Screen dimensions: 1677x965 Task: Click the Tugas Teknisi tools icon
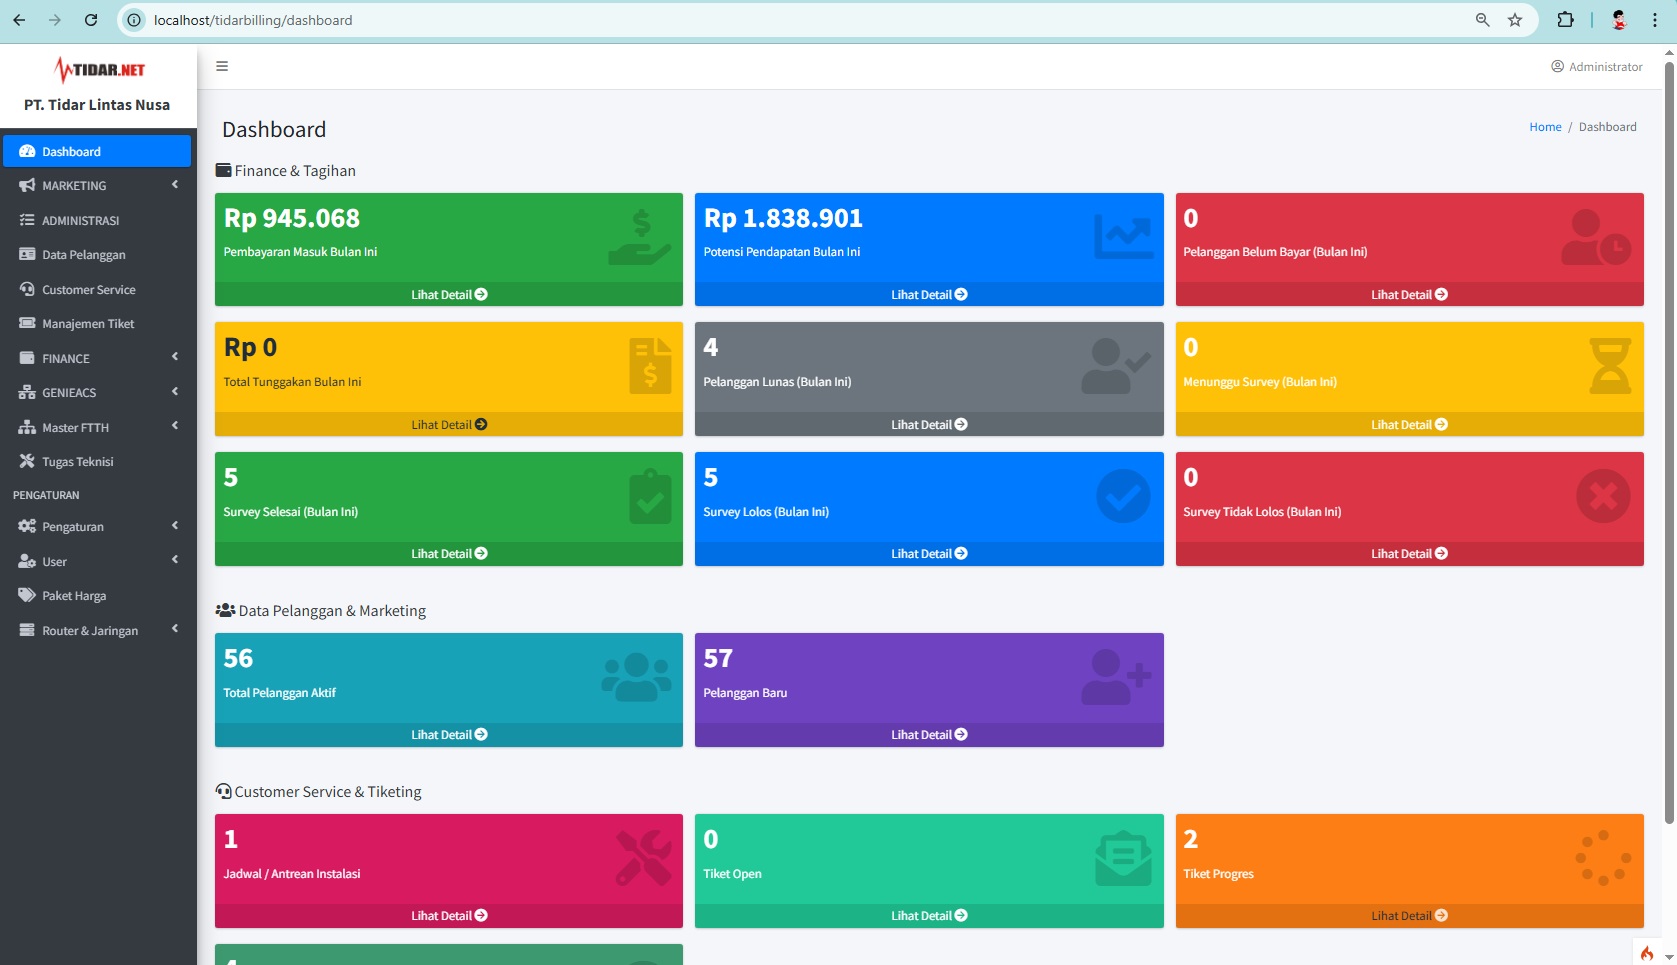coord(27,461)
